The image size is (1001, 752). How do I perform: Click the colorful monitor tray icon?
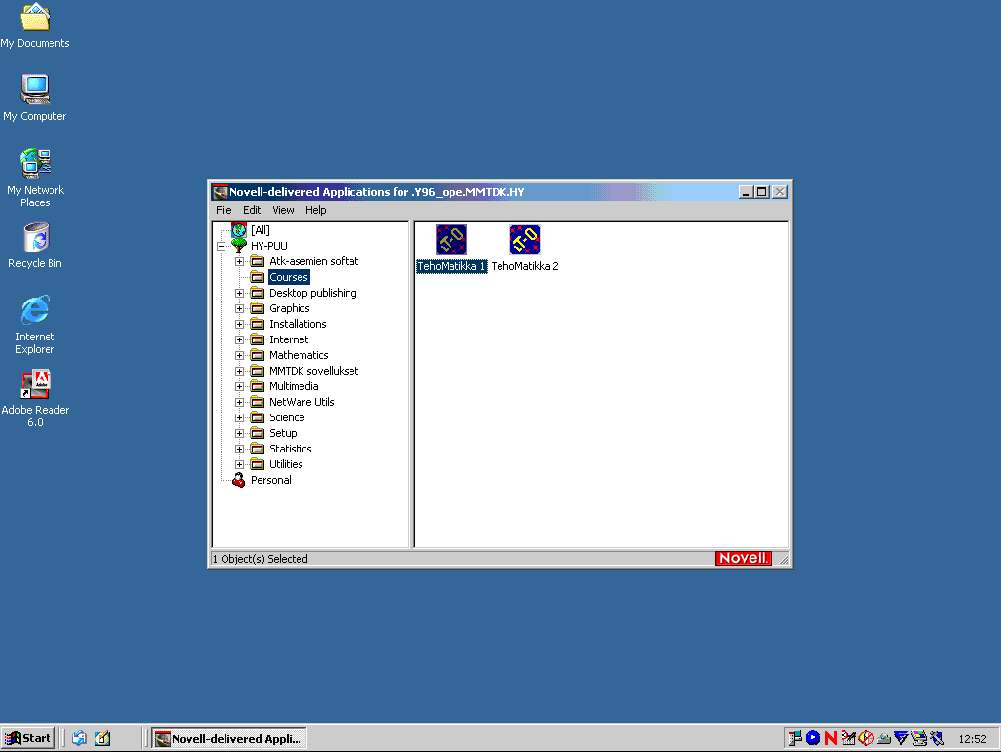point(919,739)
